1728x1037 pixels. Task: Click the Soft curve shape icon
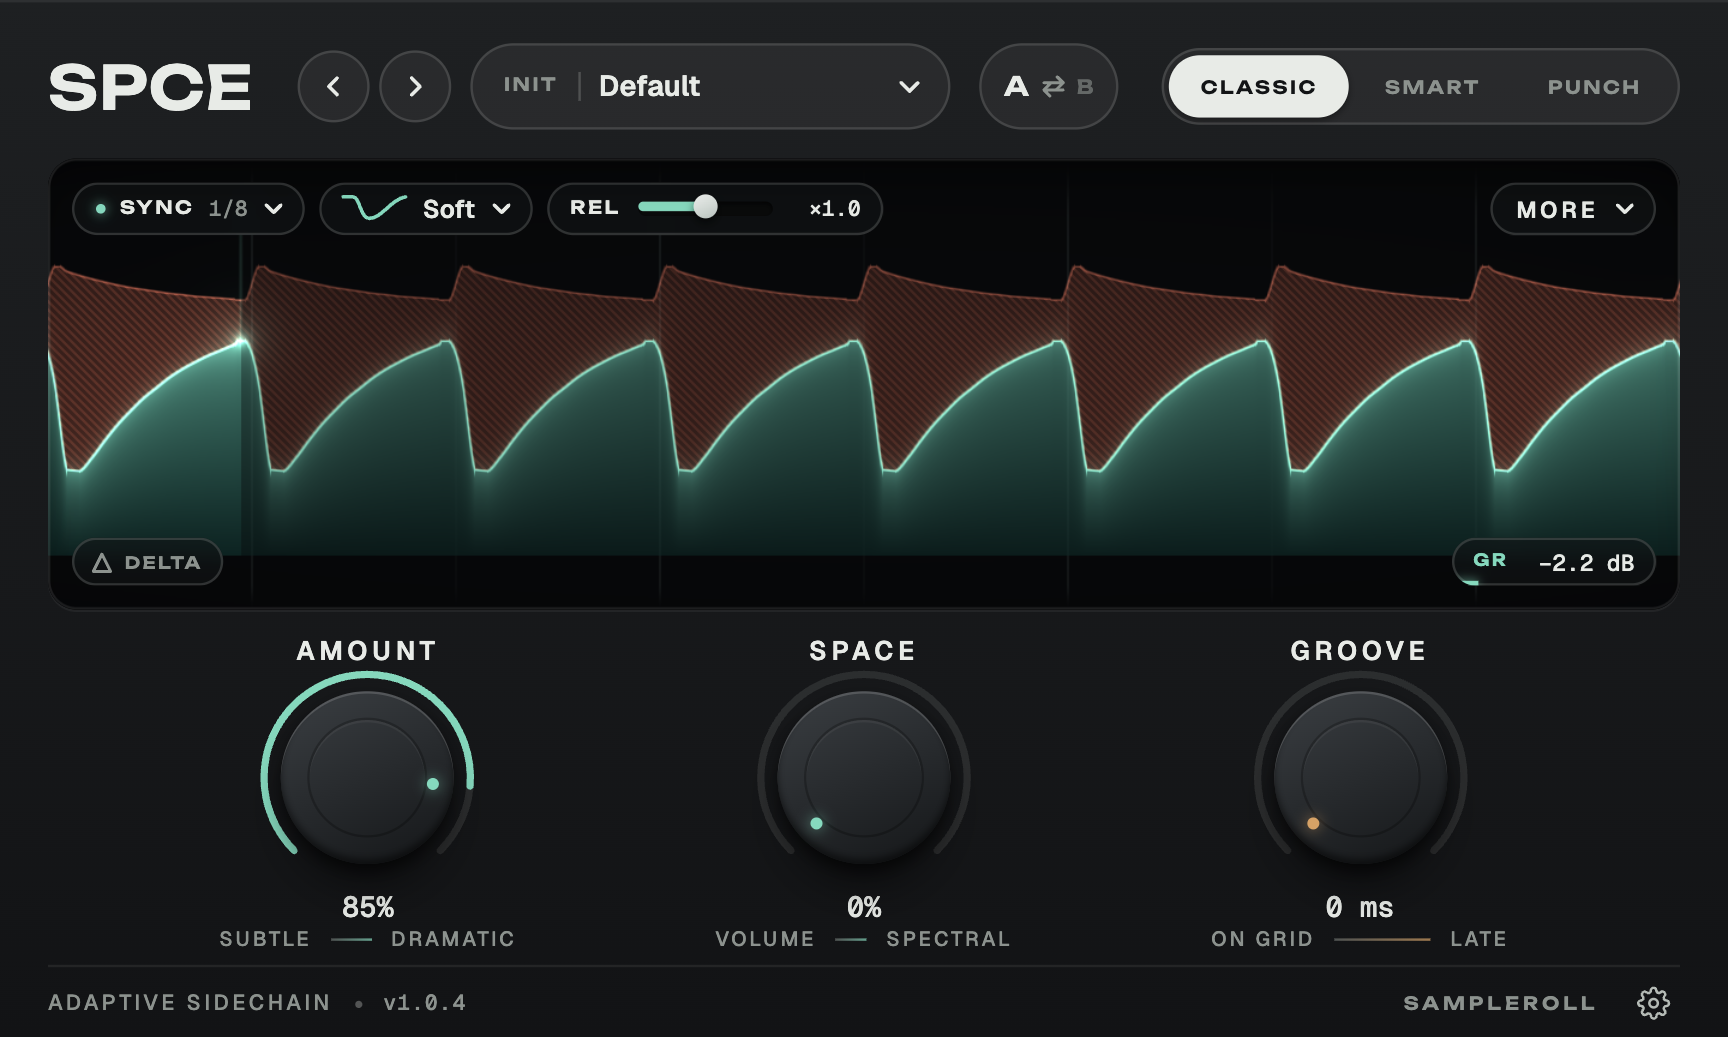pyautogui.click(x=374, y=207)
